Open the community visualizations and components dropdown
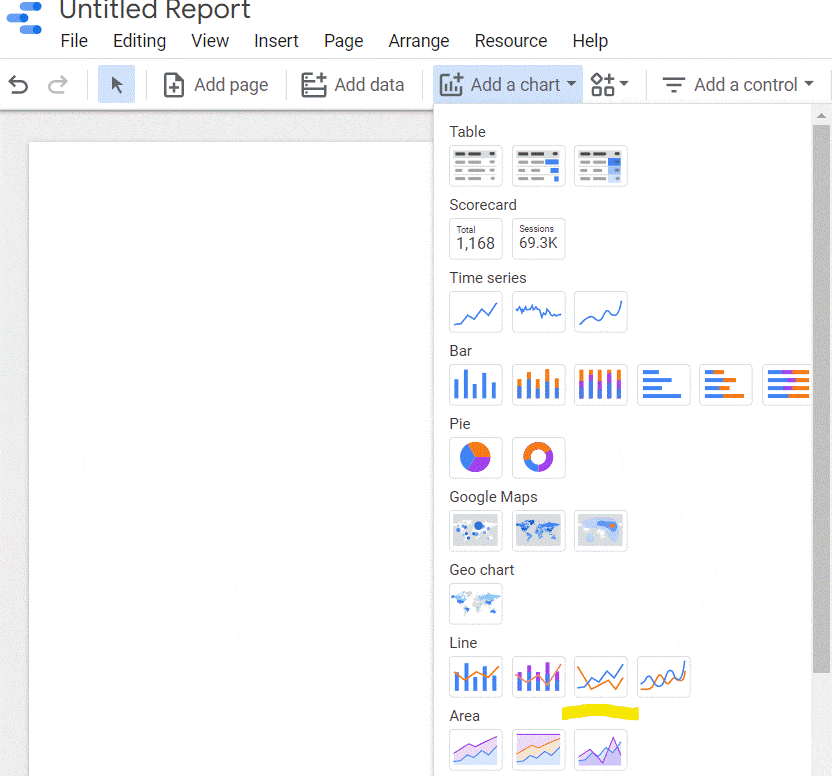 tap(610, 84)
